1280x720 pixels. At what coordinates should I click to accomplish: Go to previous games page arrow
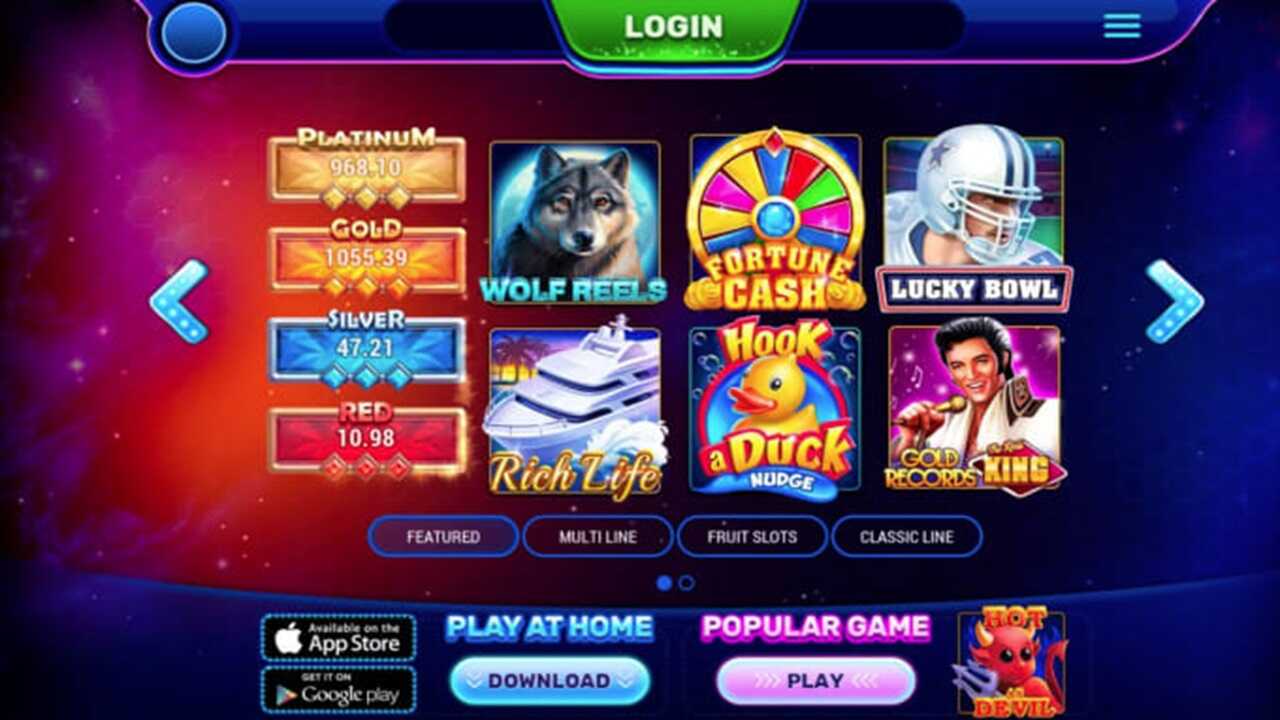coord(179,301)
